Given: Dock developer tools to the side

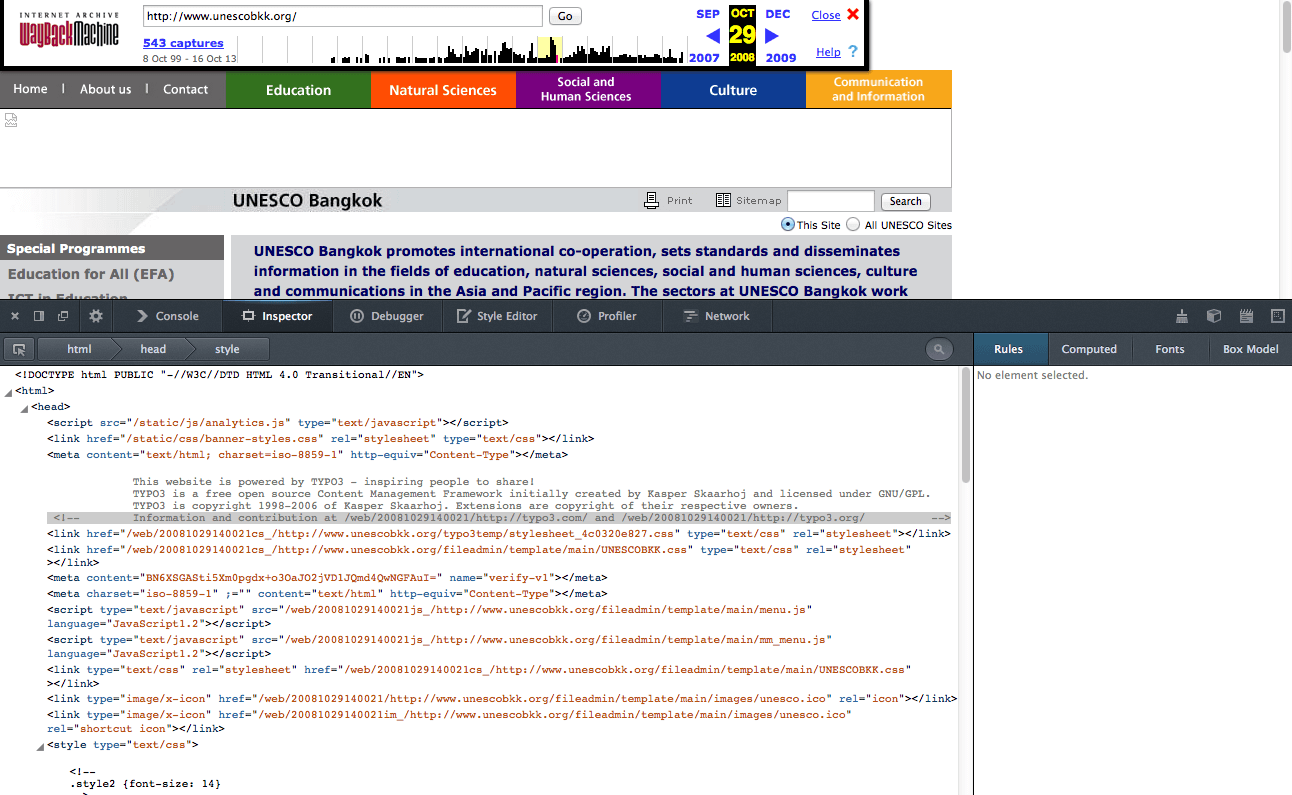Looking at the screenshot, I should click(x=39, y=316).
